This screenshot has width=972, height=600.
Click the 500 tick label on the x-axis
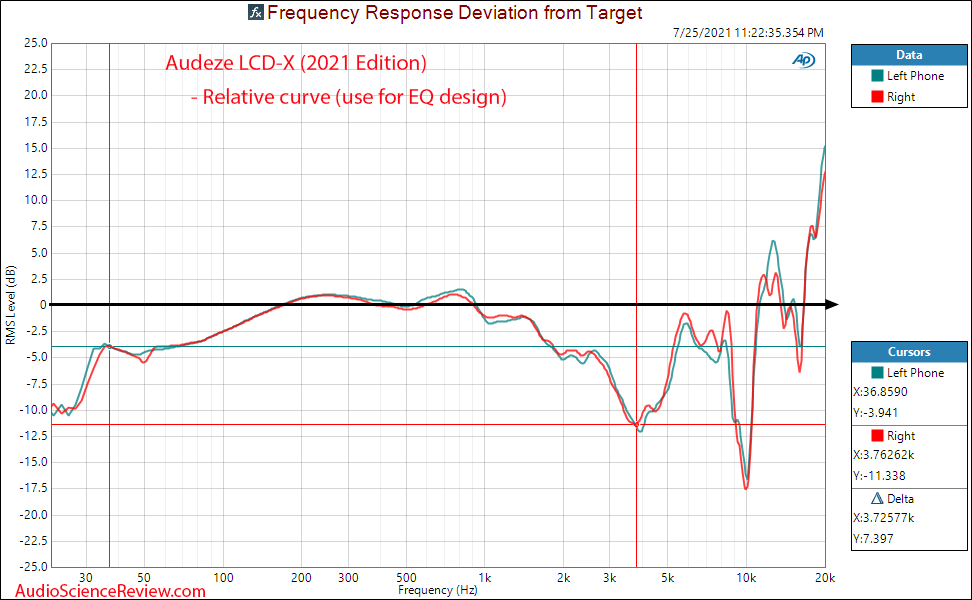pyautogui.click(x=407, y=578)
